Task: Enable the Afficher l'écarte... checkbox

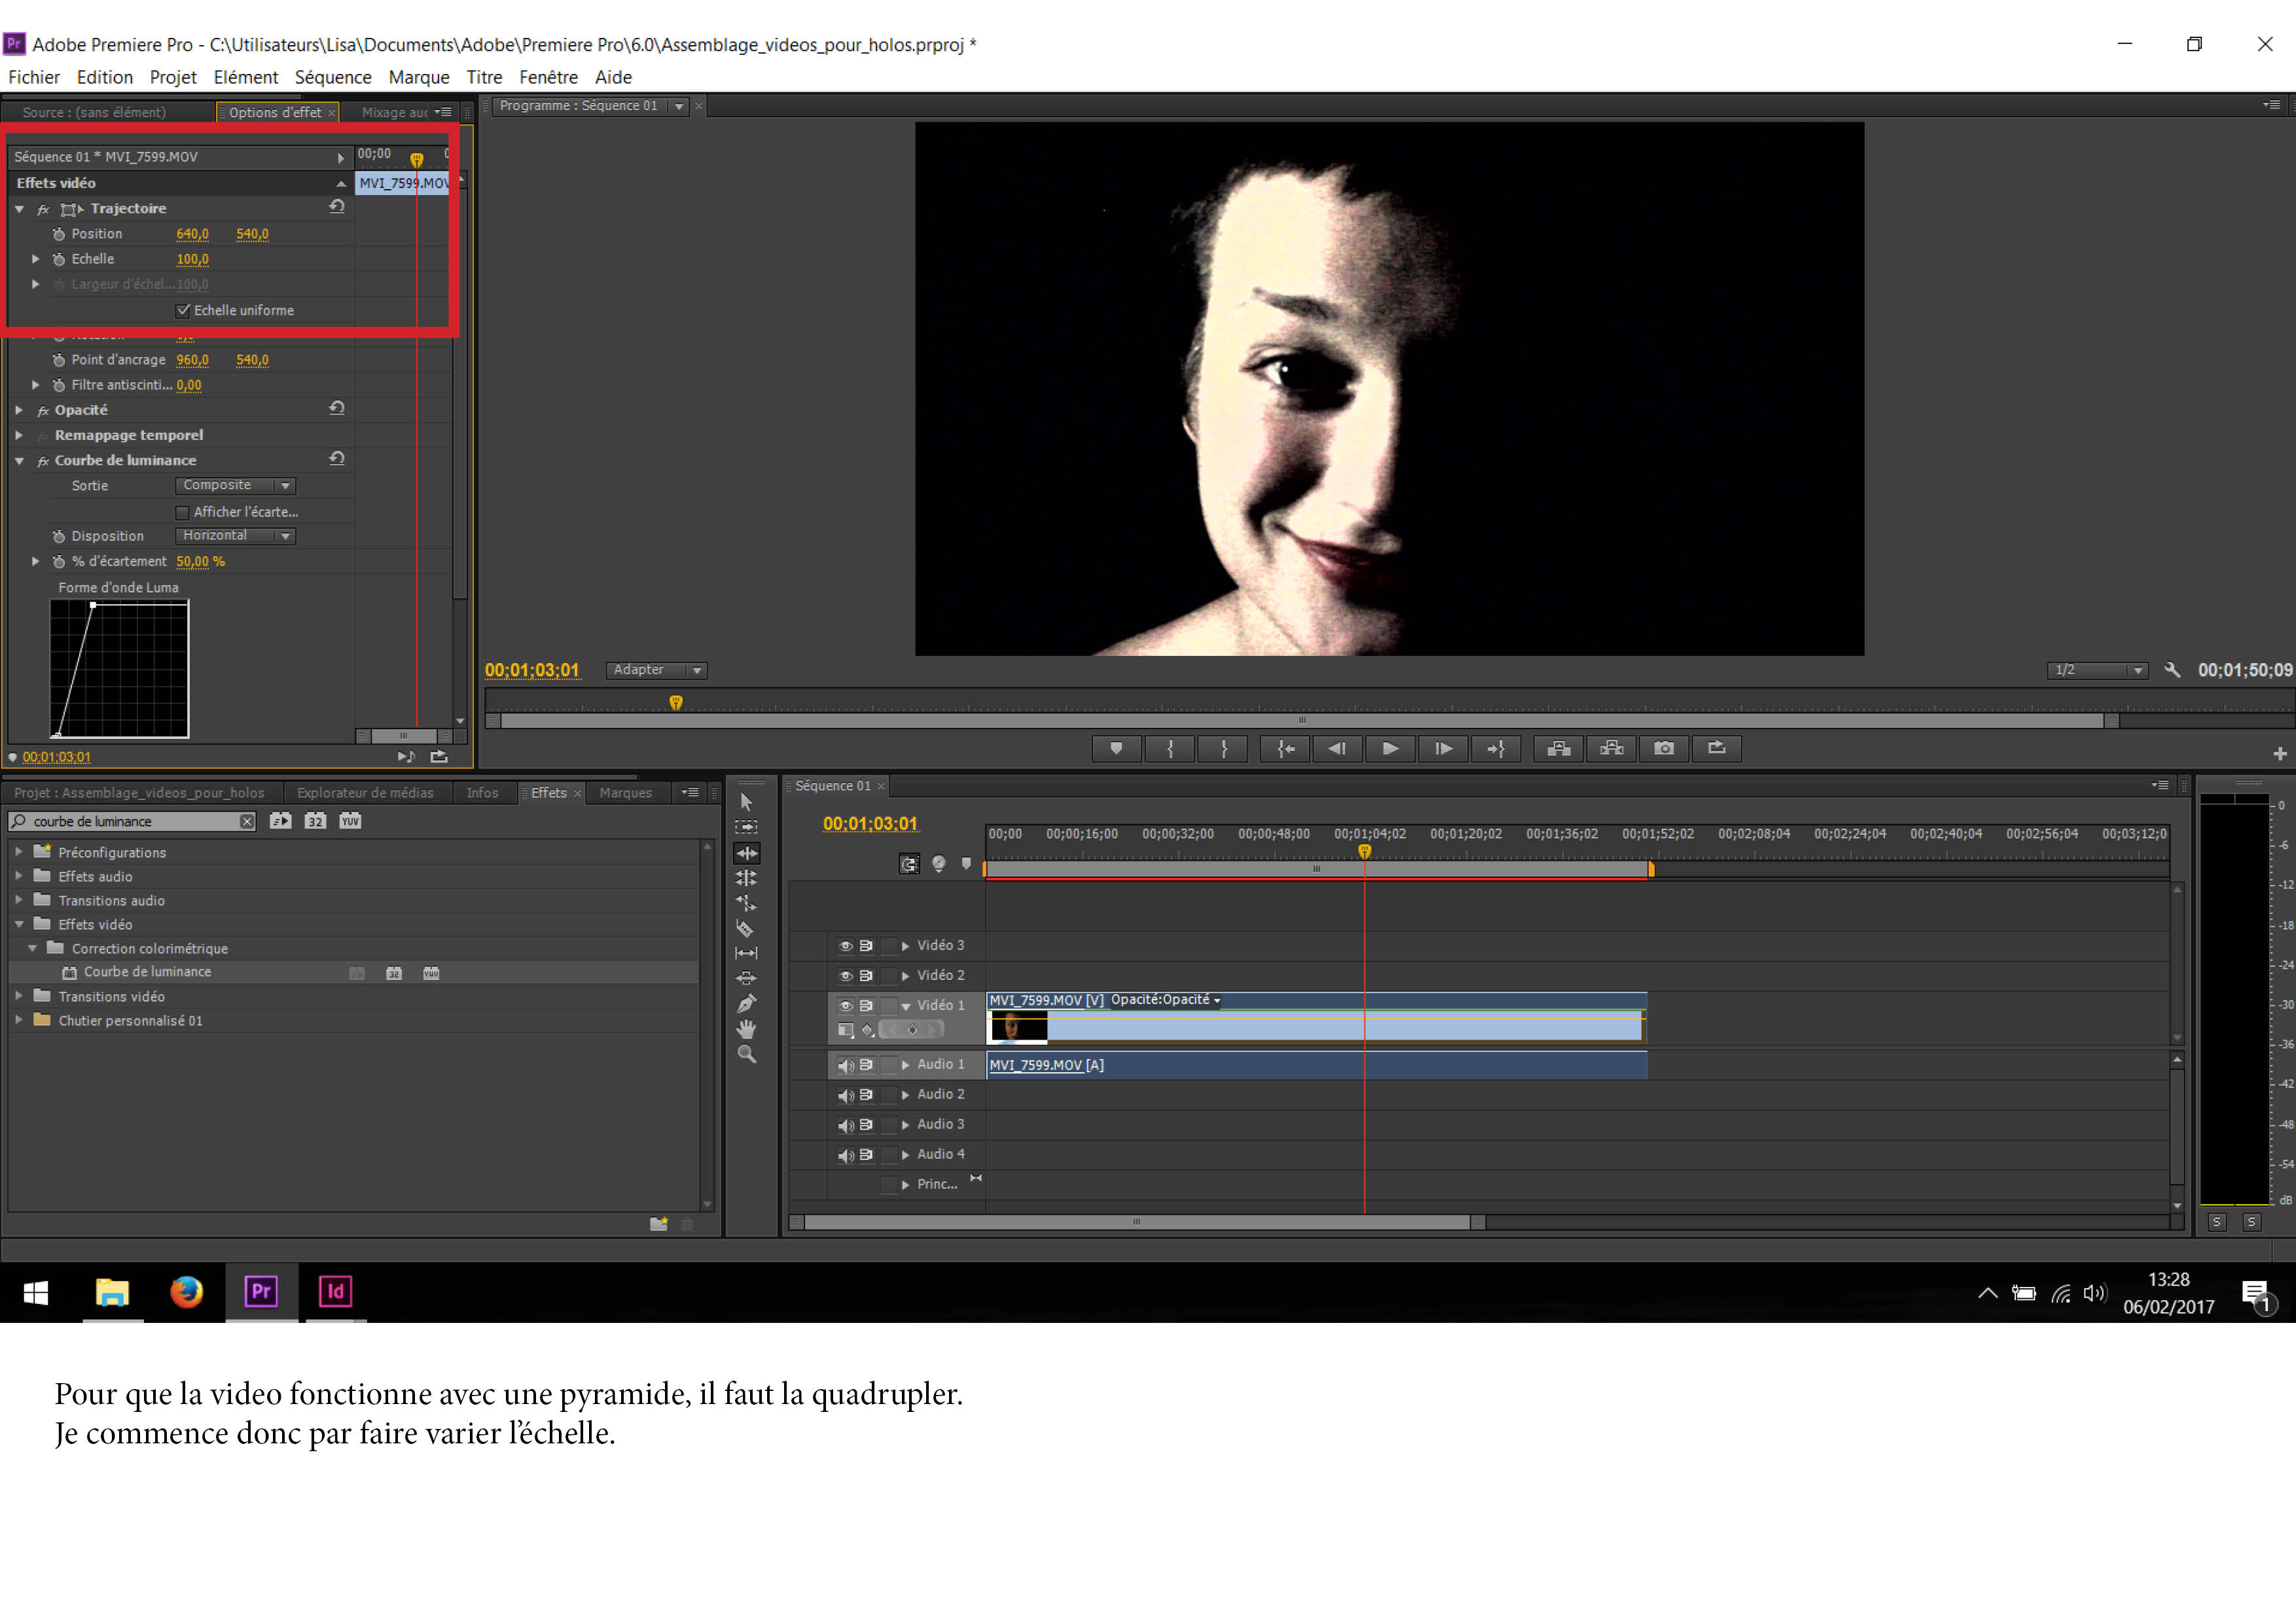Action: pyautogui.click(x=182, y=512)
